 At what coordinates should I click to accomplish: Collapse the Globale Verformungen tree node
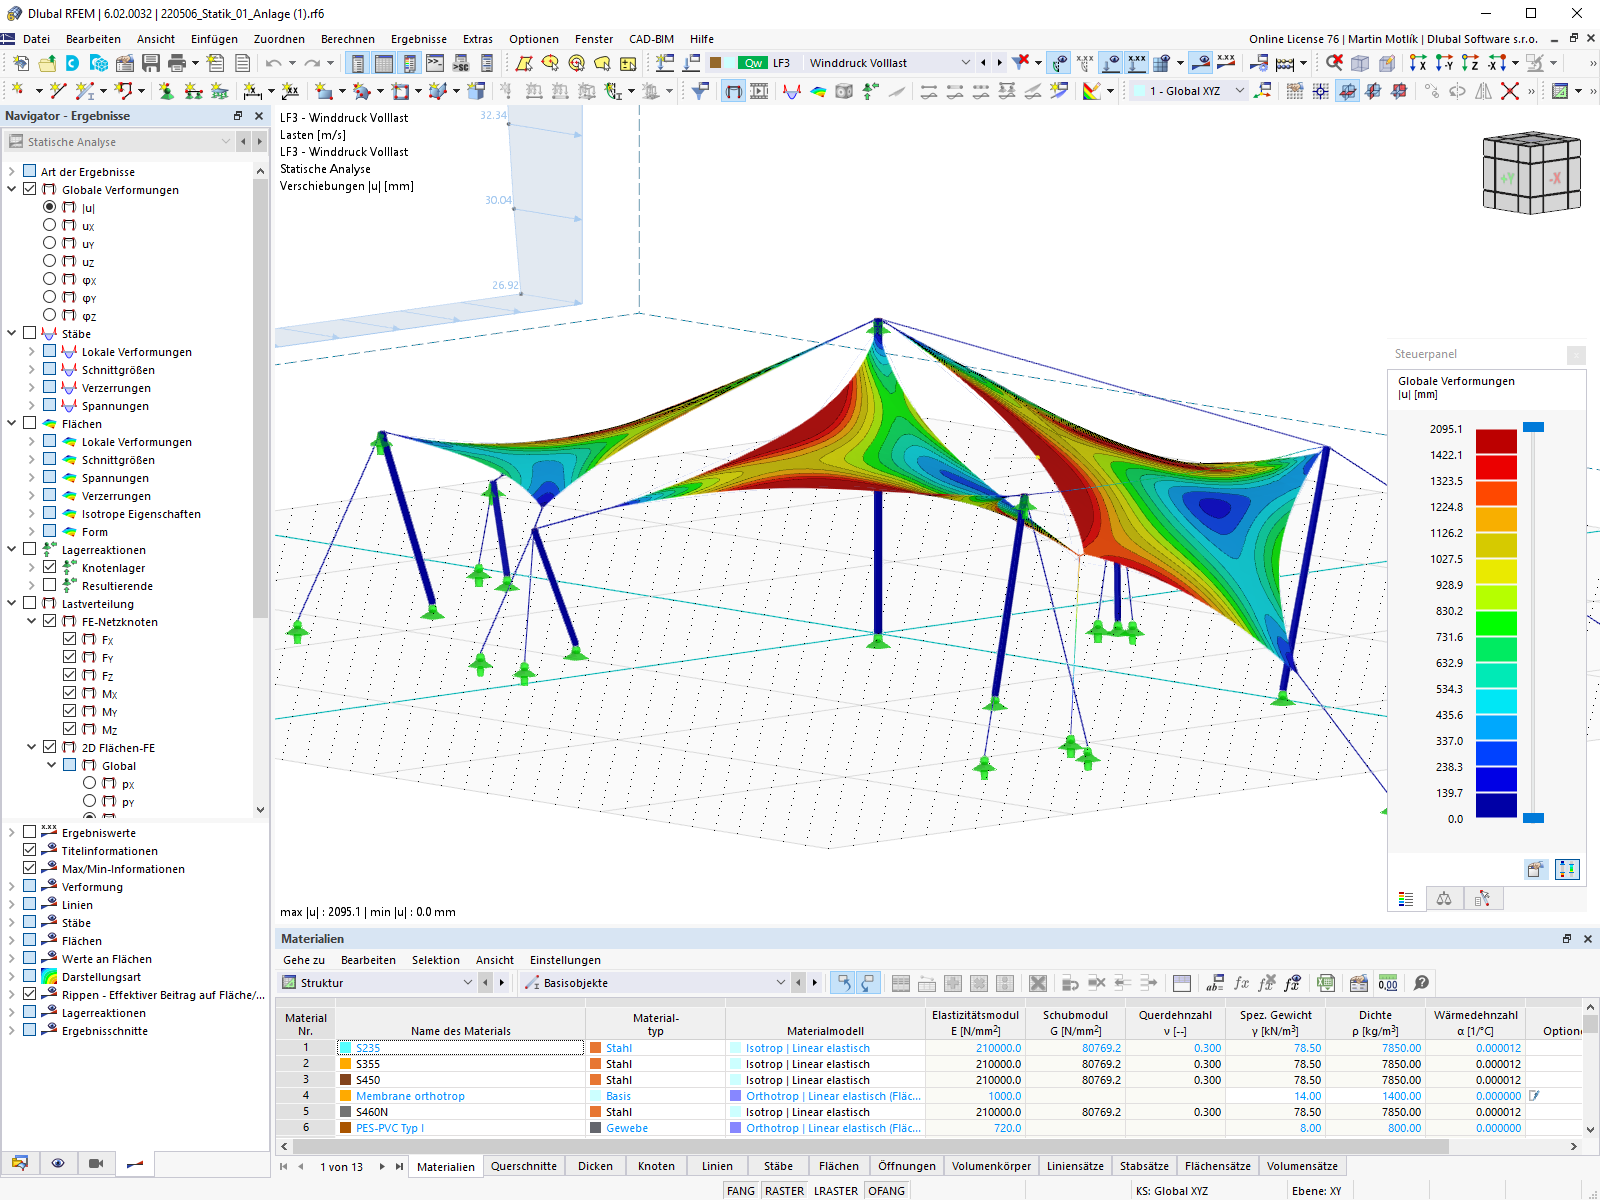[11, 189]
